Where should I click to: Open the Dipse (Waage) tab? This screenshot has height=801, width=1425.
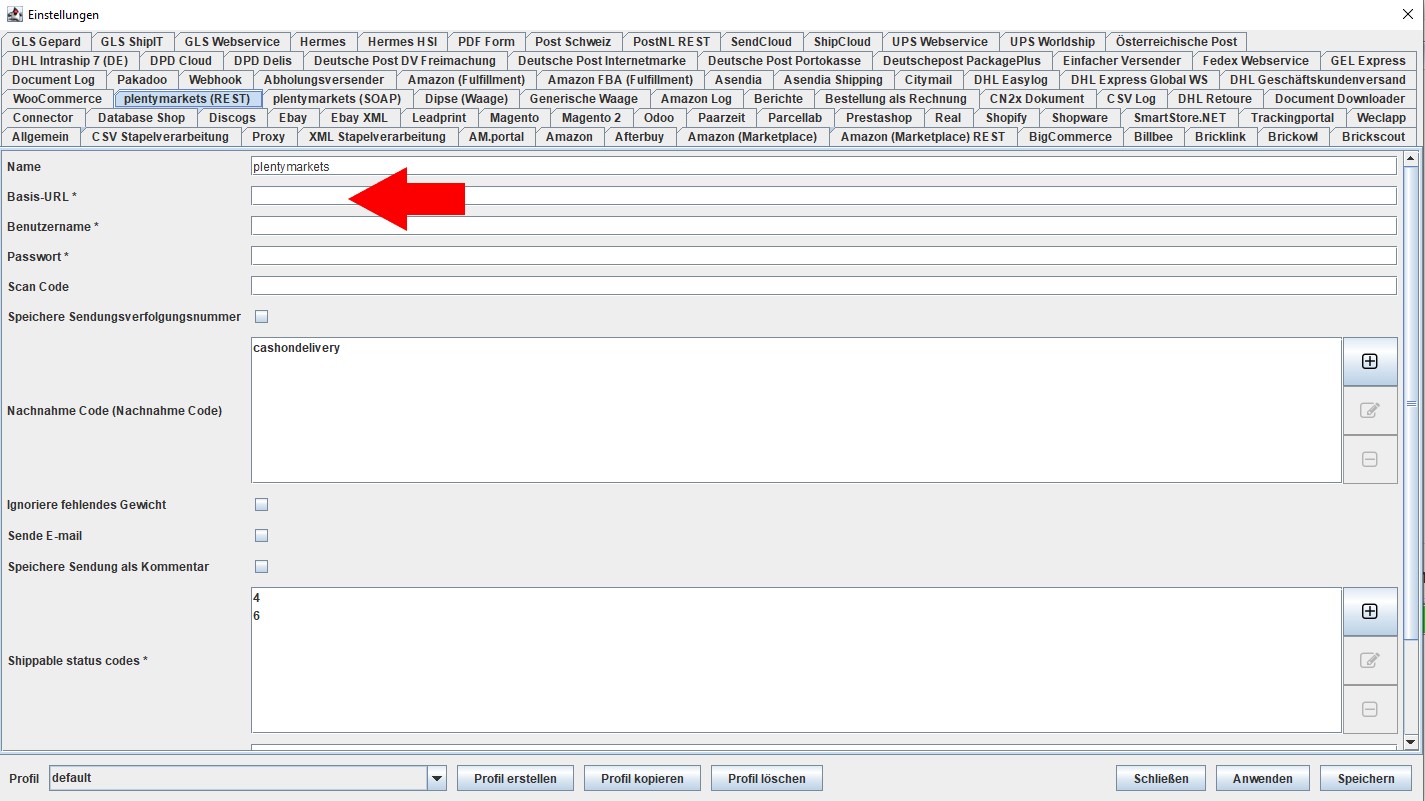tap(466, 99)
